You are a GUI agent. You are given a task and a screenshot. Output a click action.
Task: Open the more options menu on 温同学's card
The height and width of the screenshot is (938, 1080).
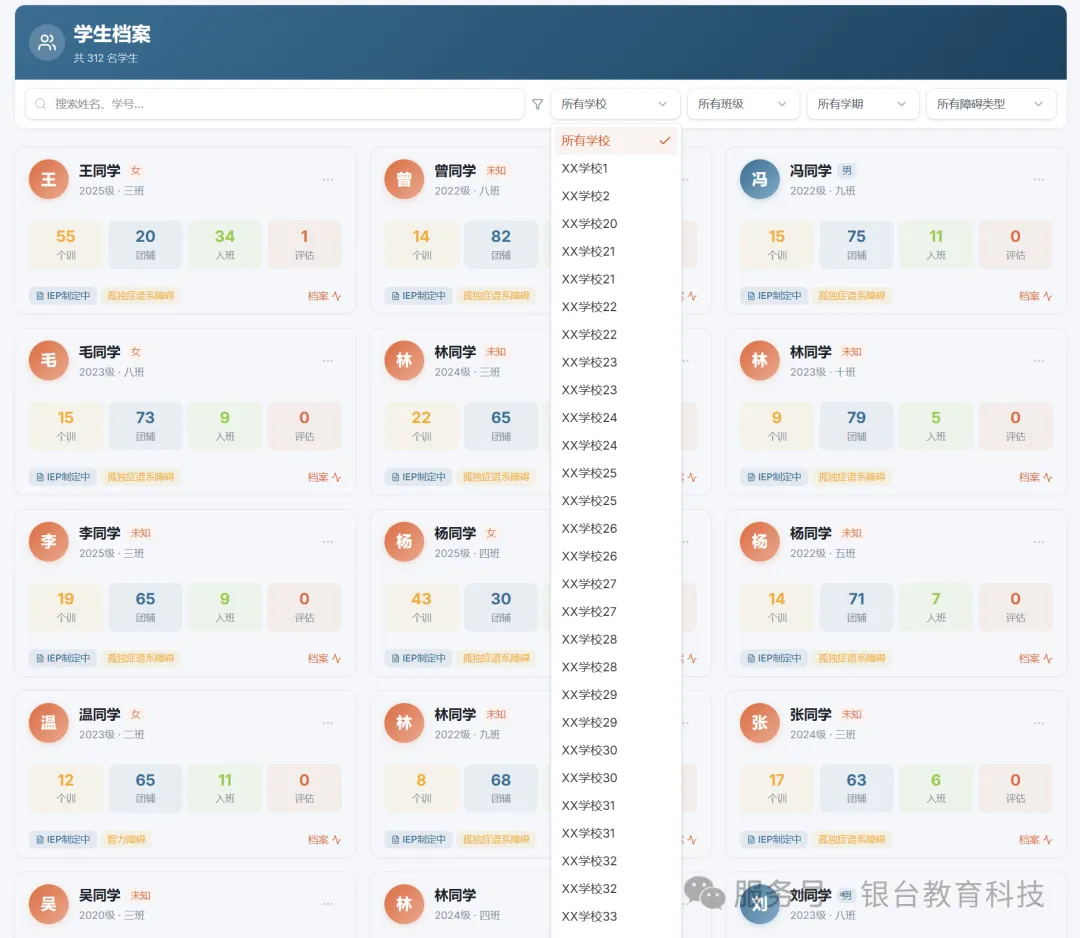click(x=328, y=723)
